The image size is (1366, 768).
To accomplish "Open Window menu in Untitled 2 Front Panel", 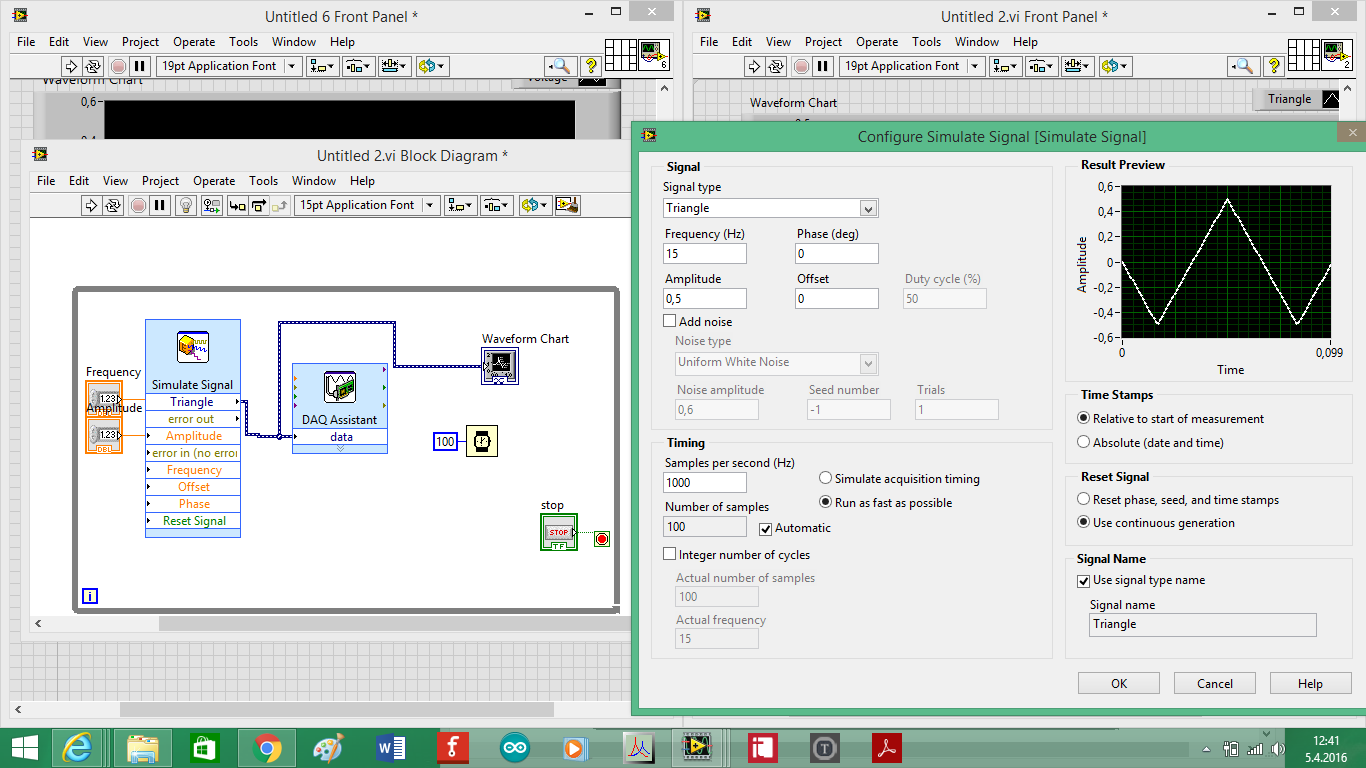I will tap(977, 42).
